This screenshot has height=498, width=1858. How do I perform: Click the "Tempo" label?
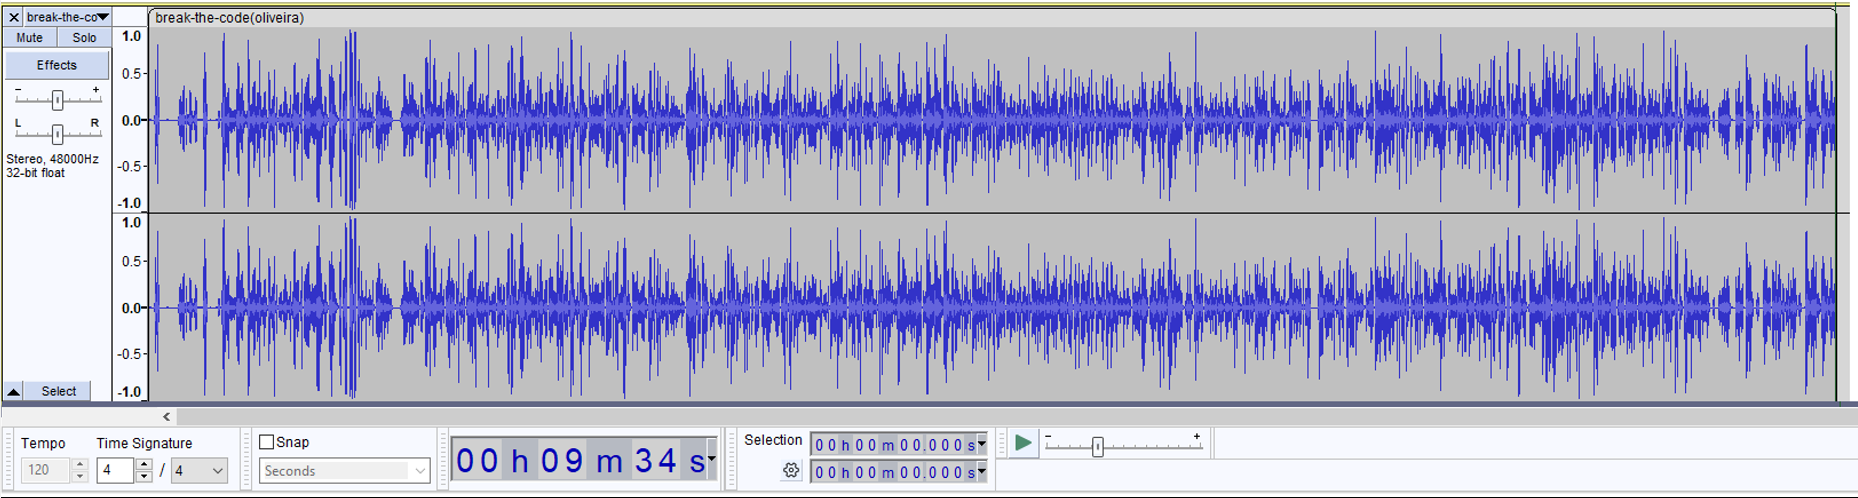tap(43, 443)
